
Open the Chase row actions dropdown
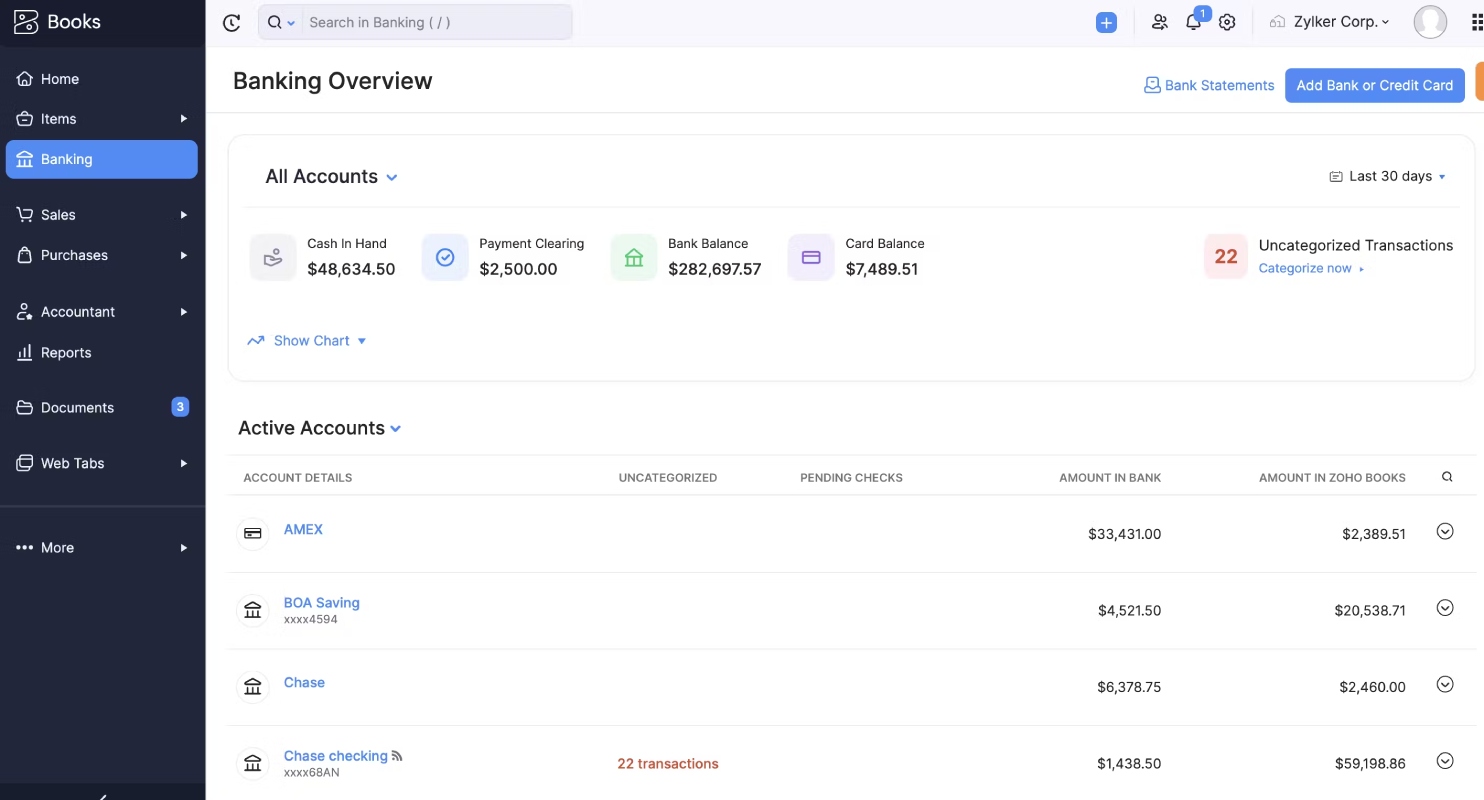pos(1445,685)
